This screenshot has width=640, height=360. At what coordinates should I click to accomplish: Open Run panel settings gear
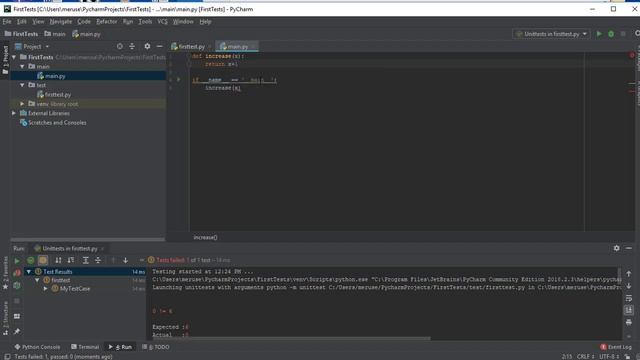tap(616, 248)
